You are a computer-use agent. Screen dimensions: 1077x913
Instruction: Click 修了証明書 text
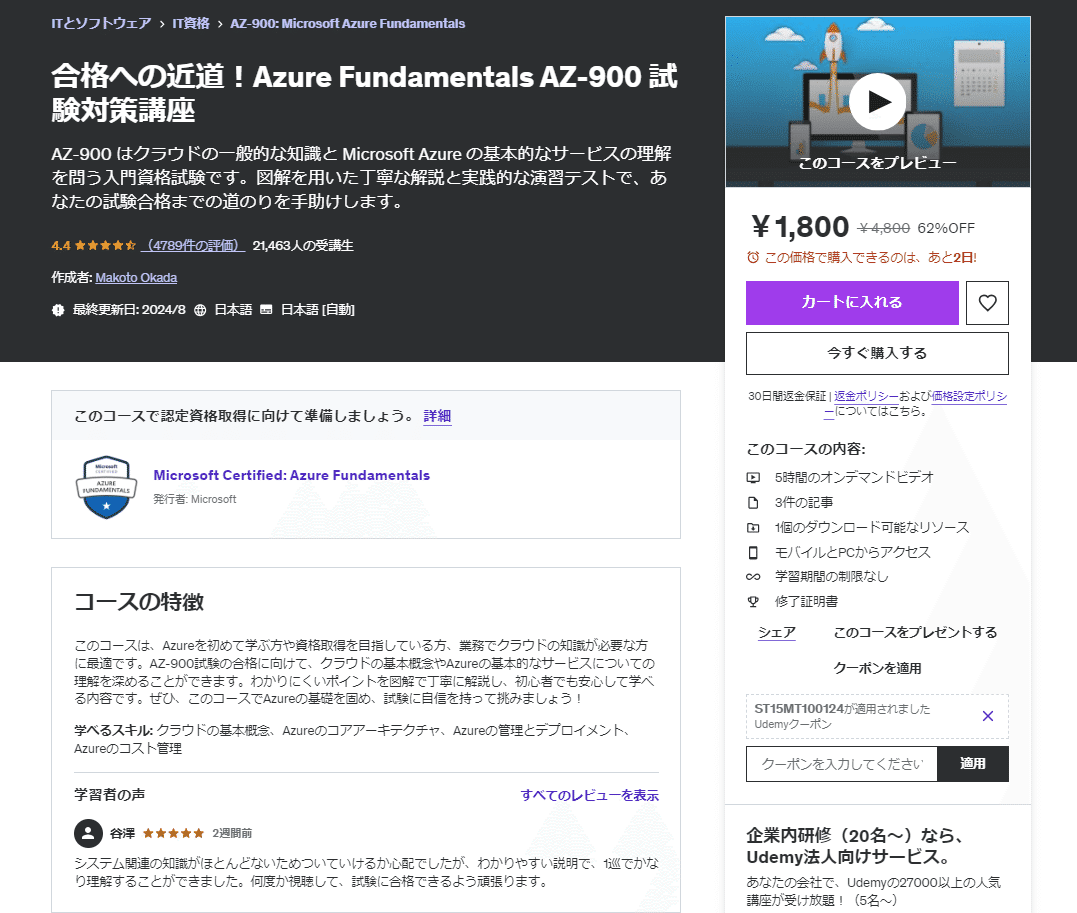tap(806, 601)
